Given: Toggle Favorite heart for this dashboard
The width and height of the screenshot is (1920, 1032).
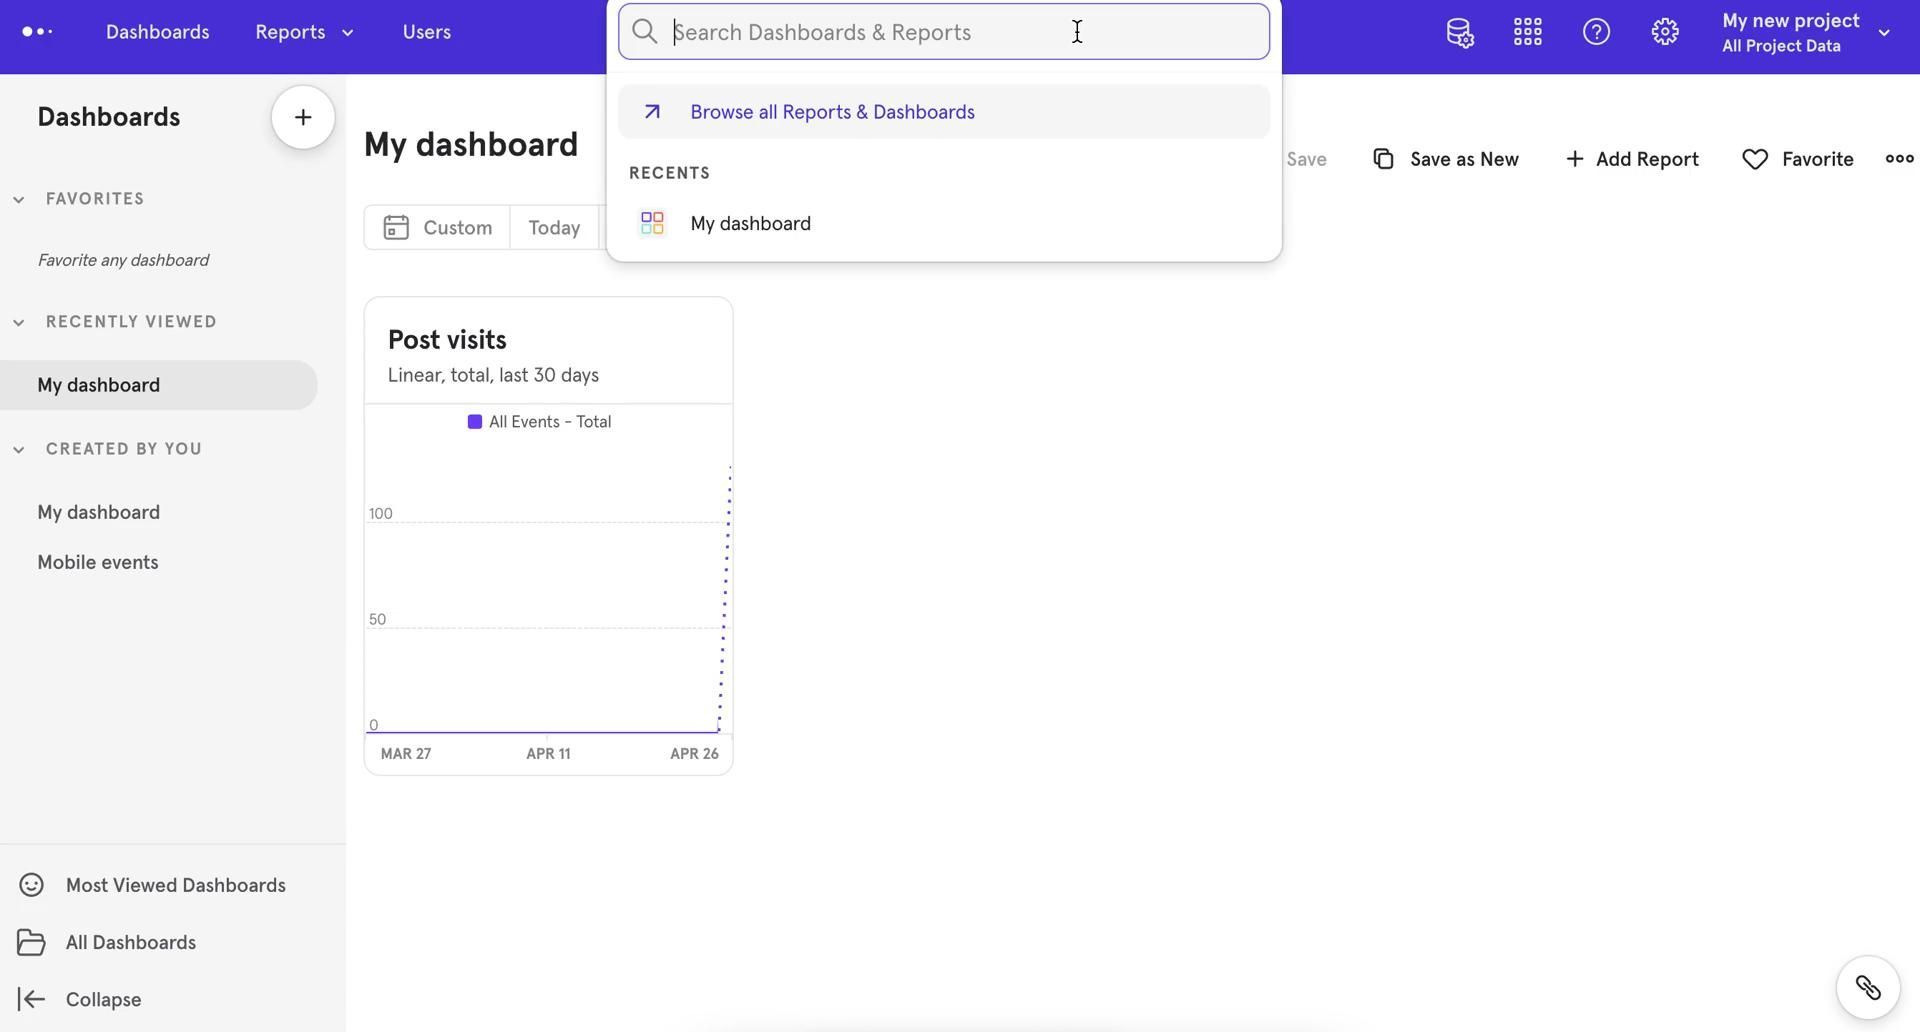Looking at the screenshot, I should (1797, 159).
